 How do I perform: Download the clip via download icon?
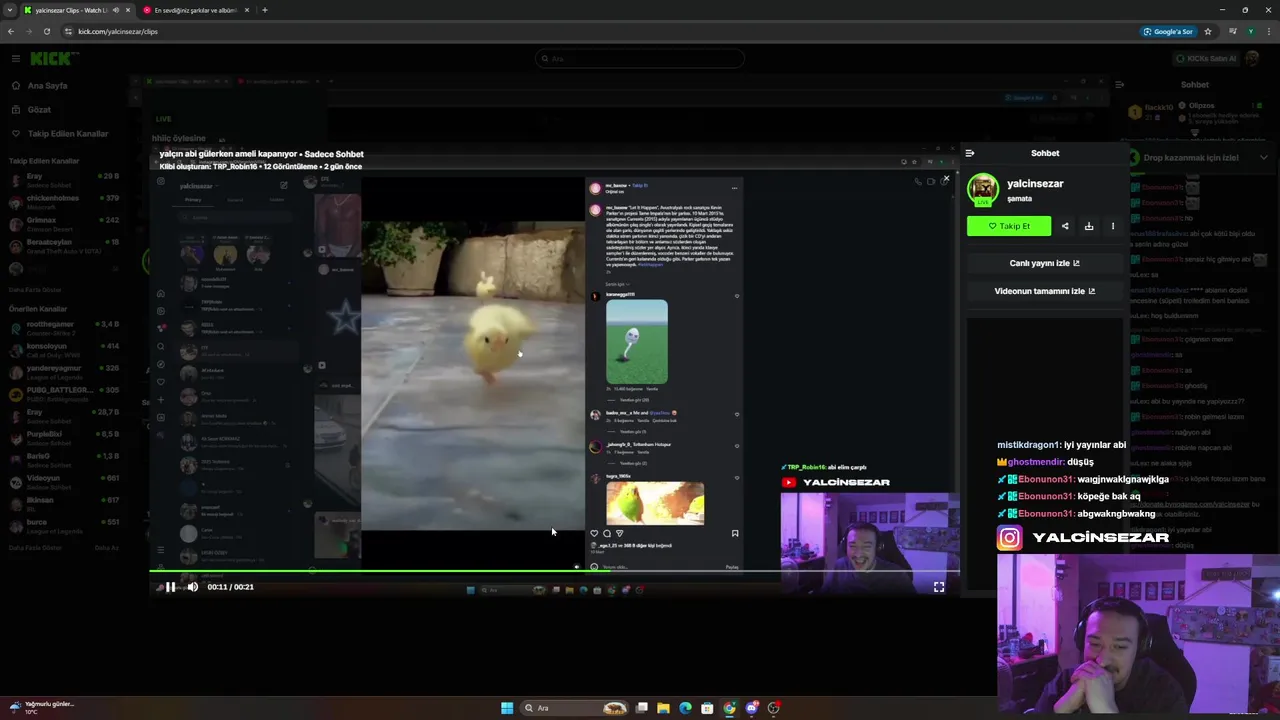(x=1089, y=226)
